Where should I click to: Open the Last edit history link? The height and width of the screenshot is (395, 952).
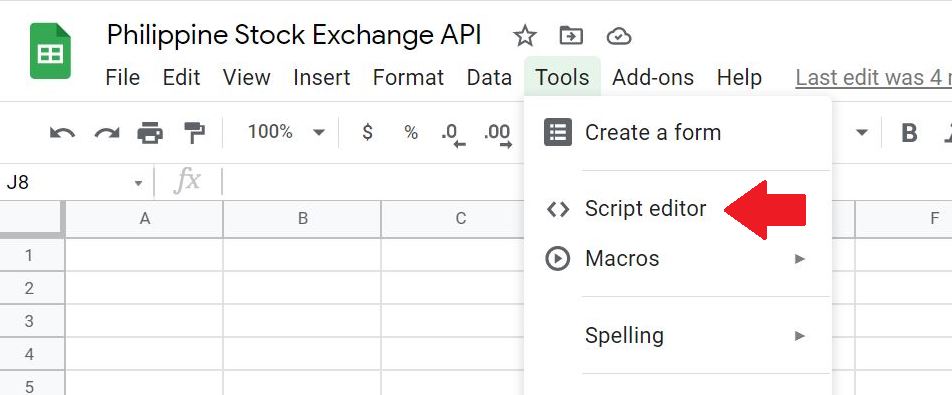pyautogui.click(x=874, y=78)
